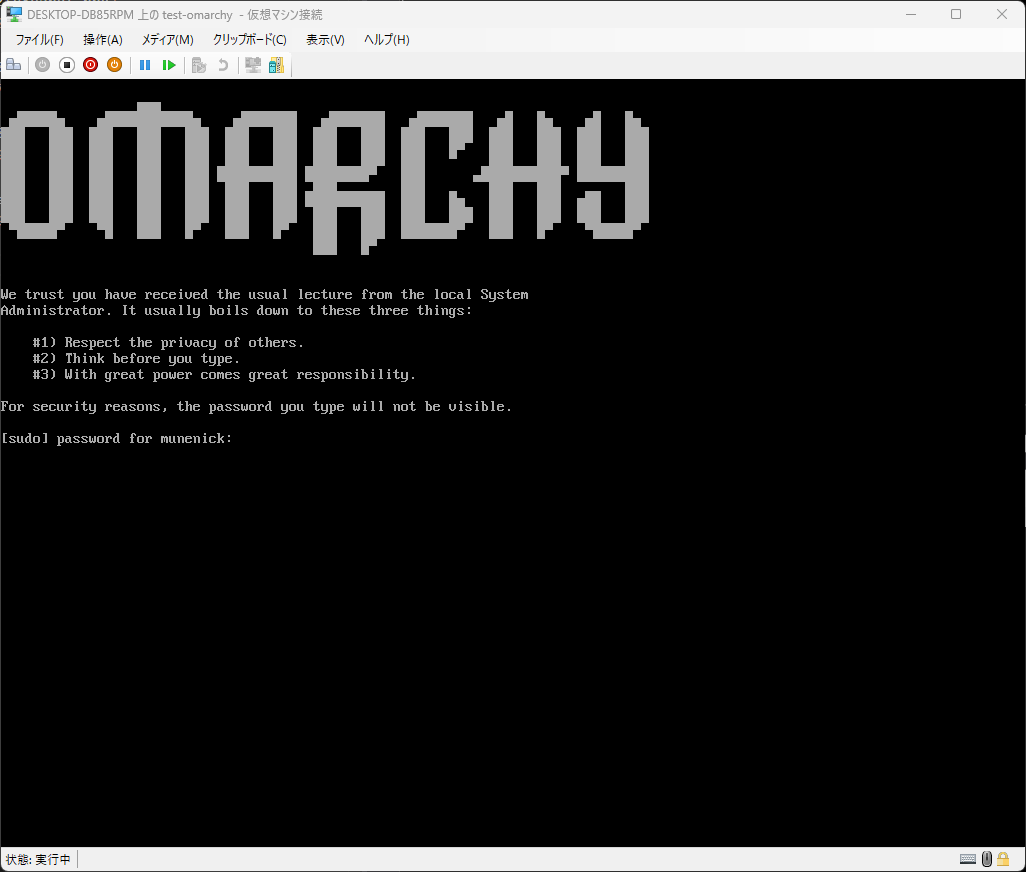Shut down the VM with the red power icon
The width and height of the screenshot is (1026, 872).
(90, 65)
